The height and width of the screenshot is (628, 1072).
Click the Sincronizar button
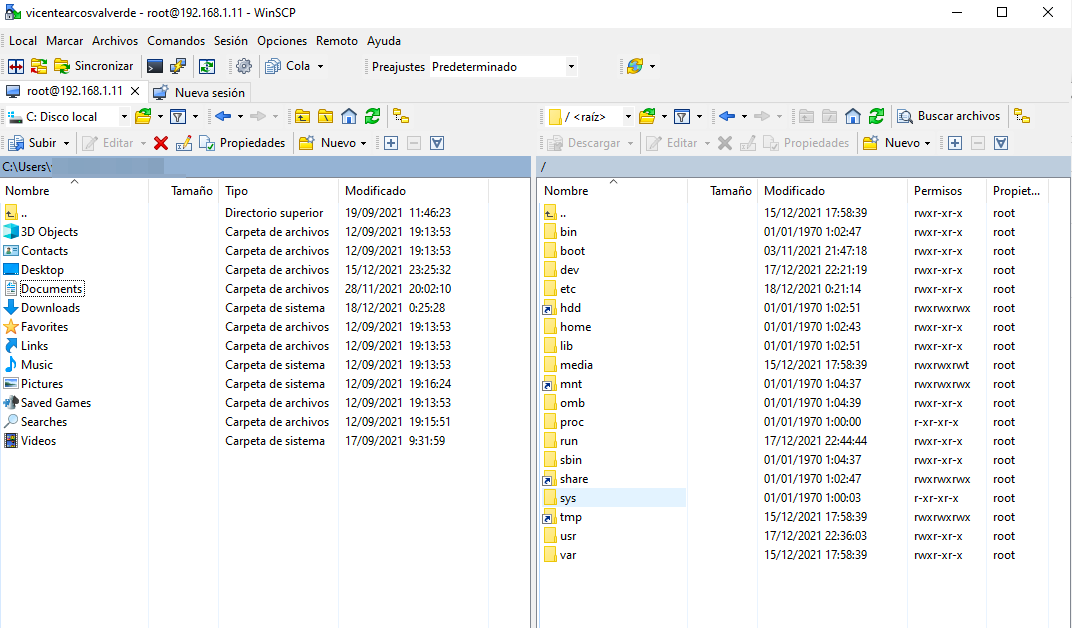click(x=93, y=66)
